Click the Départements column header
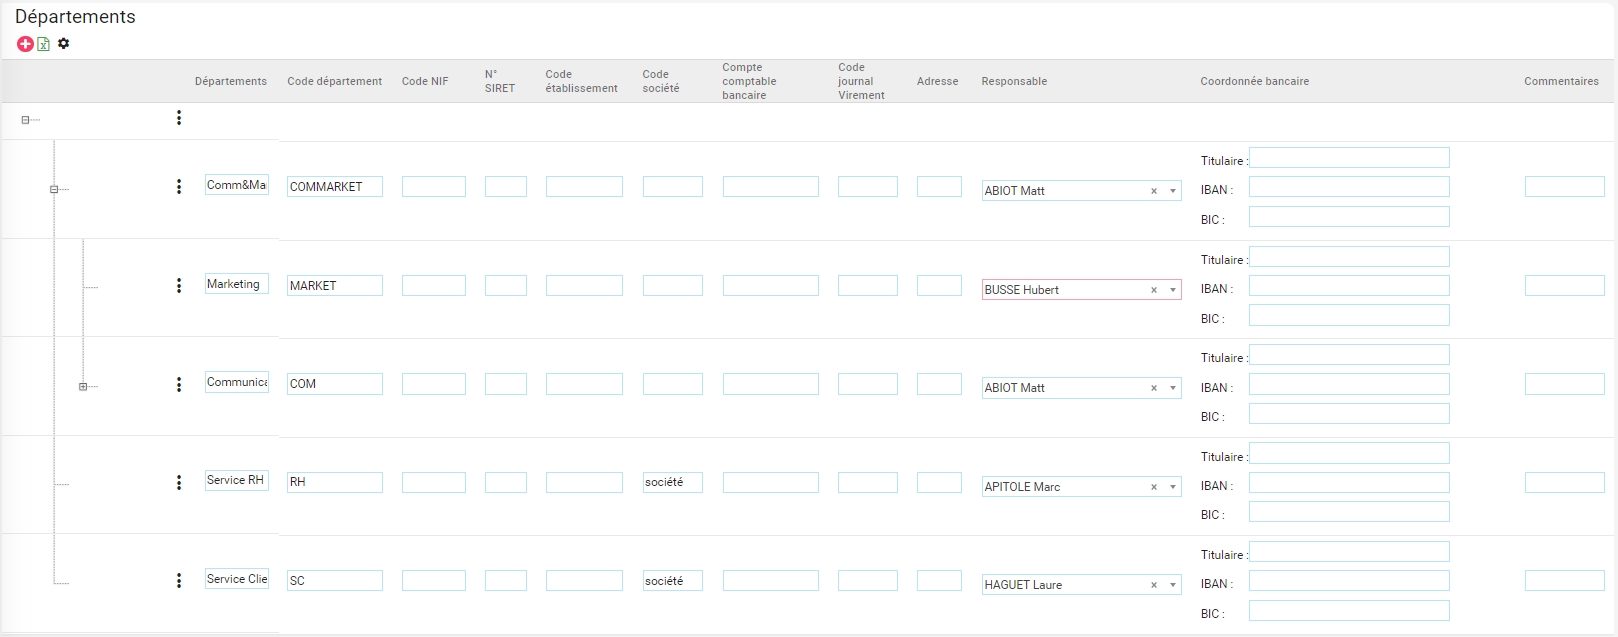The height and width of the screenshot is (637, 1618). (x=231, y=82)
